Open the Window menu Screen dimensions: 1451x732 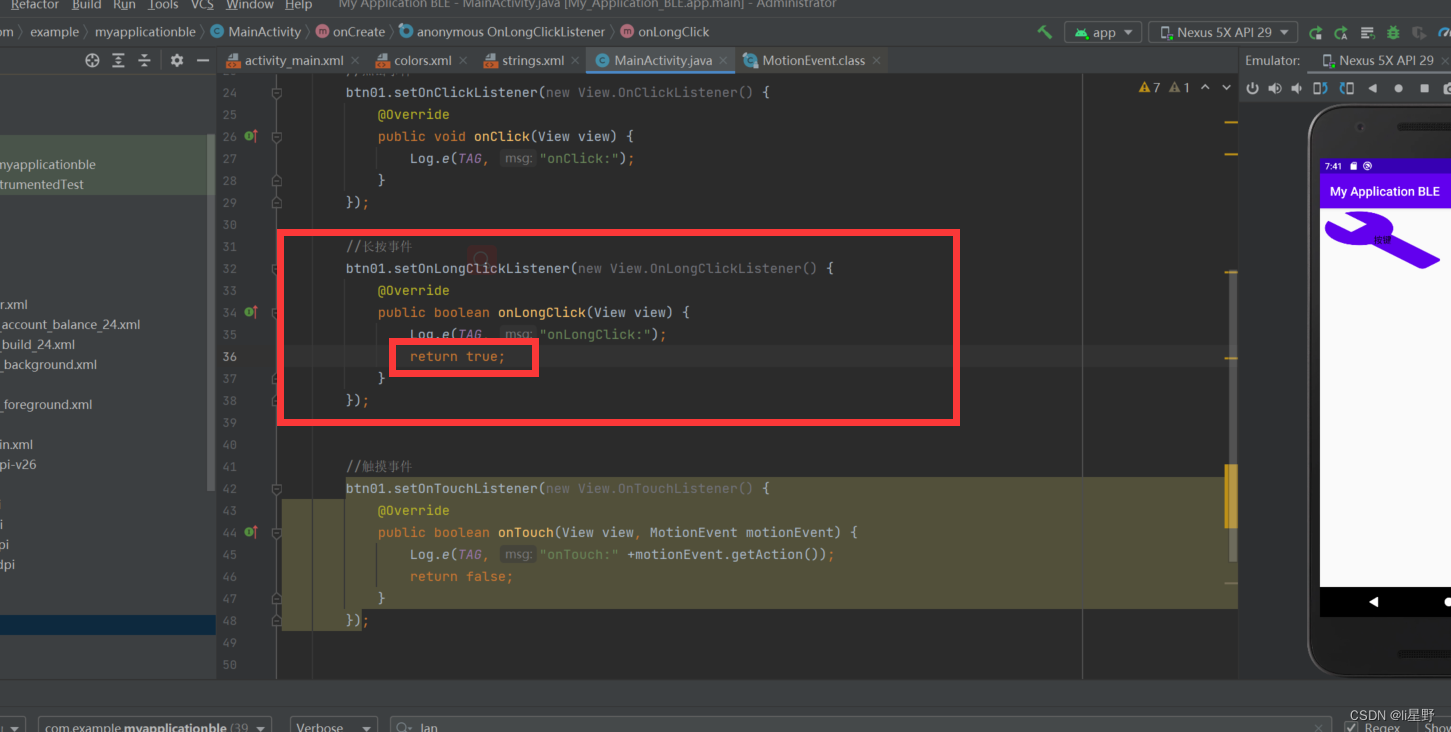pos(250,5)
